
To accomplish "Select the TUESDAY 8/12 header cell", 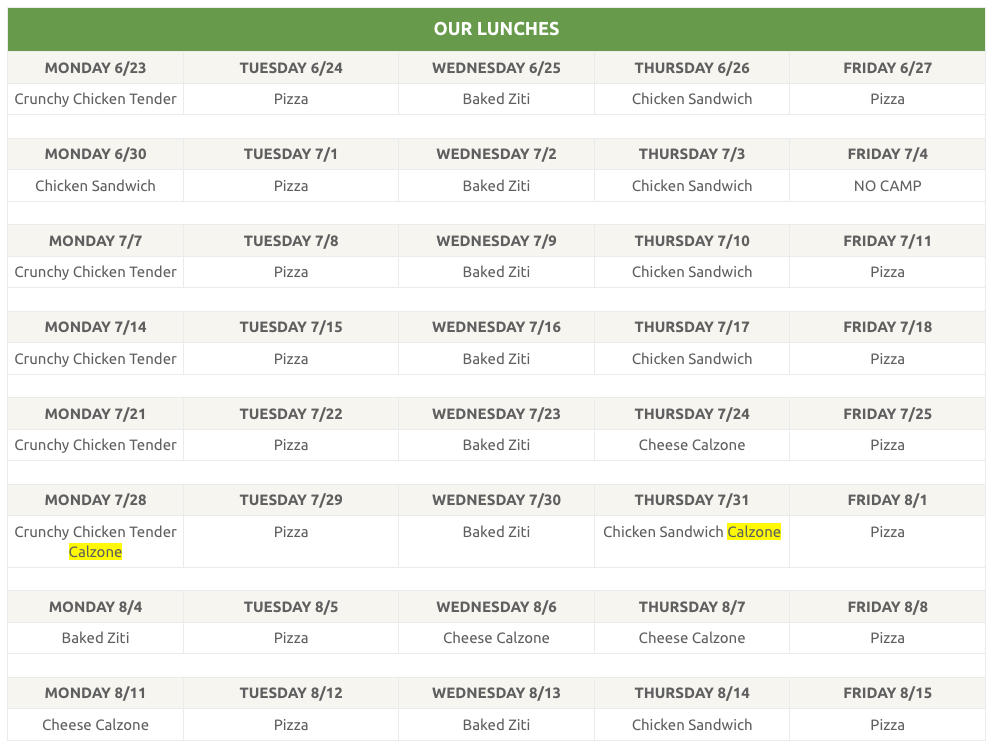I will [291, 693].
